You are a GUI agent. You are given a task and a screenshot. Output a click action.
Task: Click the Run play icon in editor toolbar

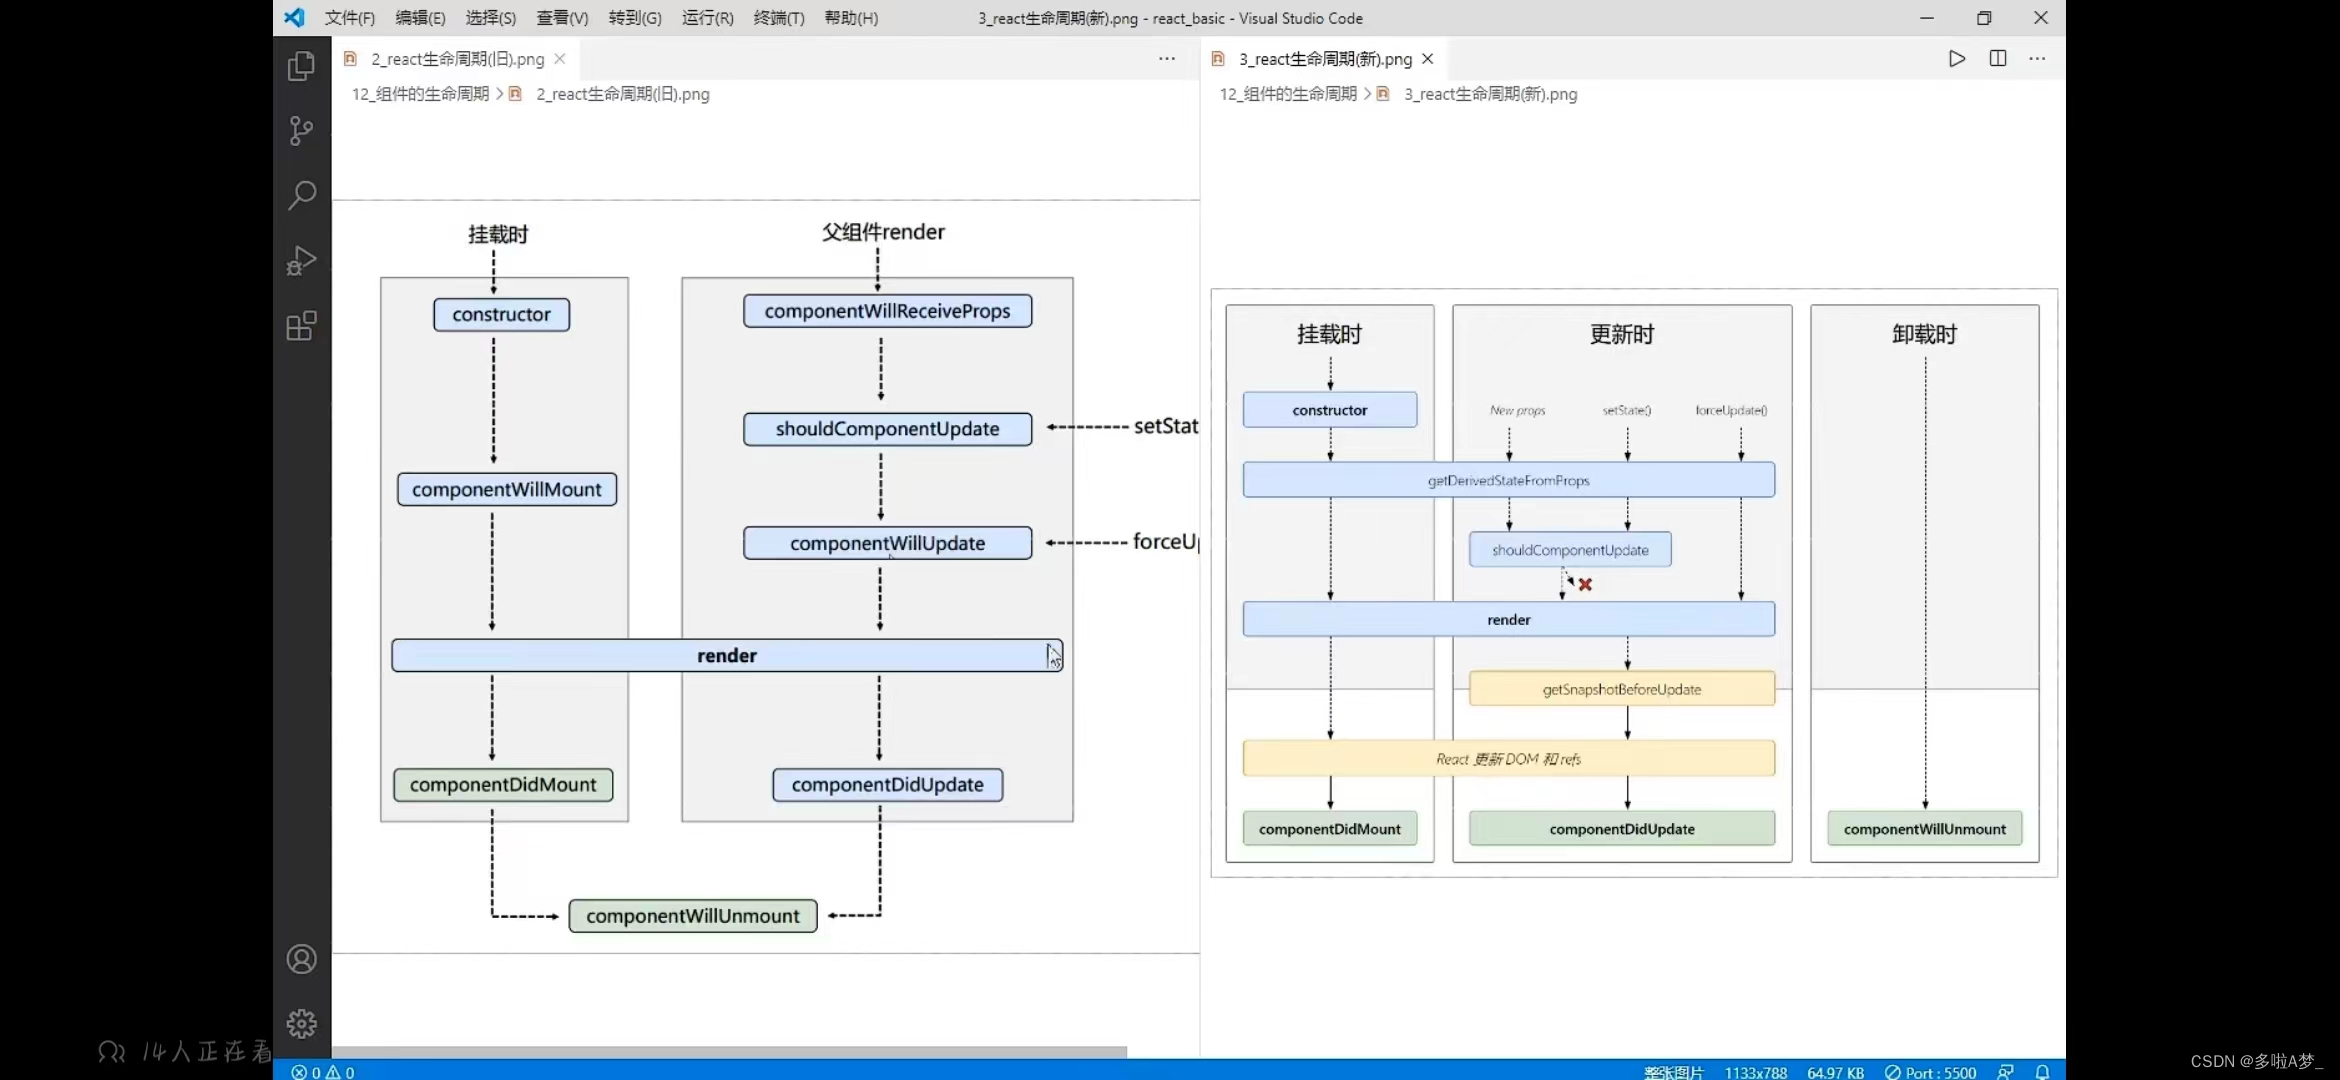click(x=1957, y=59)
